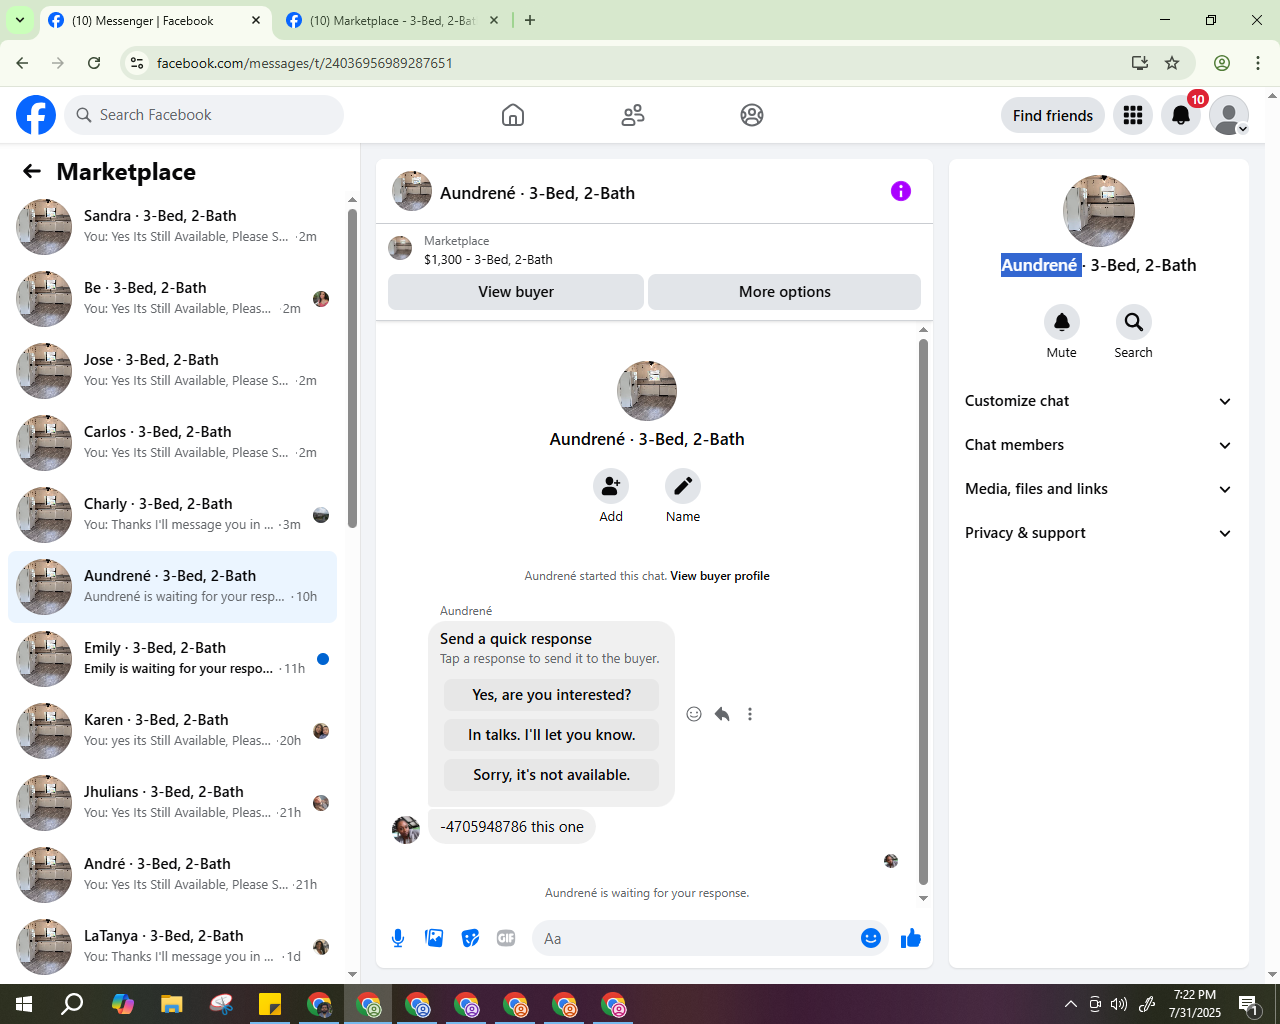Bookmark this page with the star icon

pos(1172,63)
